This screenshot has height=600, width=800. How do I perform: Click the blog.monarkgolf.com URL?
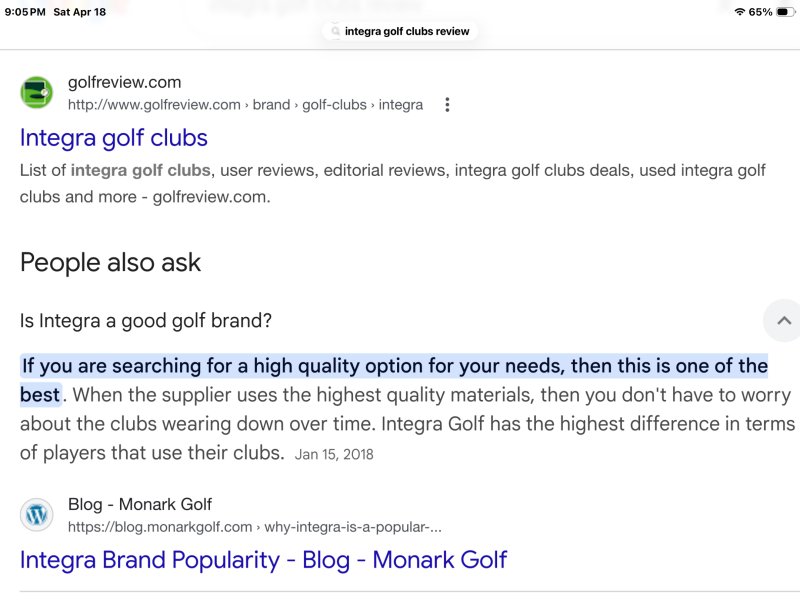point(255,527)
